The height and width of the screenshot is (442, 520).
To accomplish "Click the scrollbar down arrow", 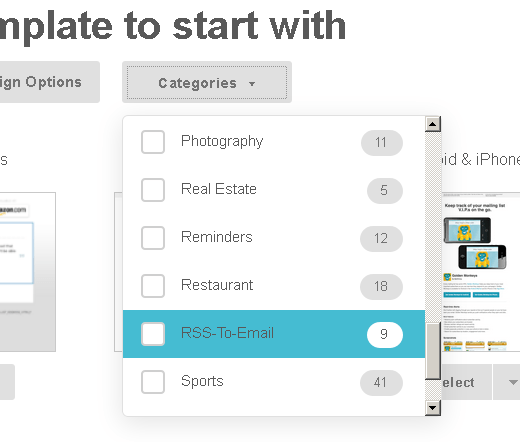I will point(433,407).
